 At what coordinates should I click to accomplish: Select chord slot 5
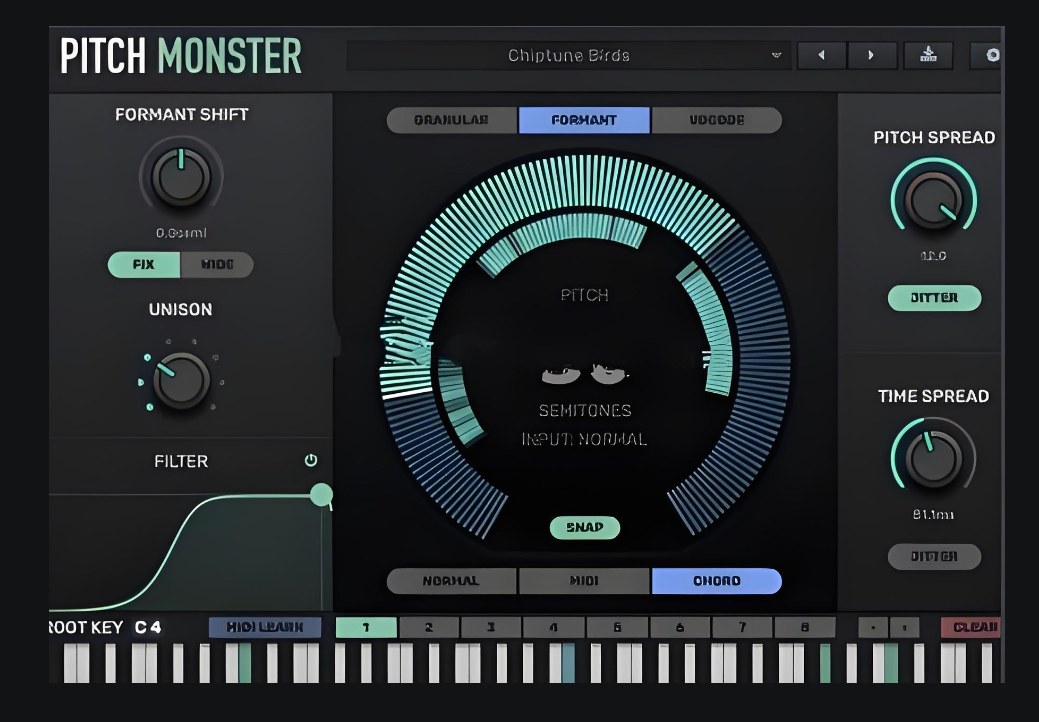click(617, 627)
